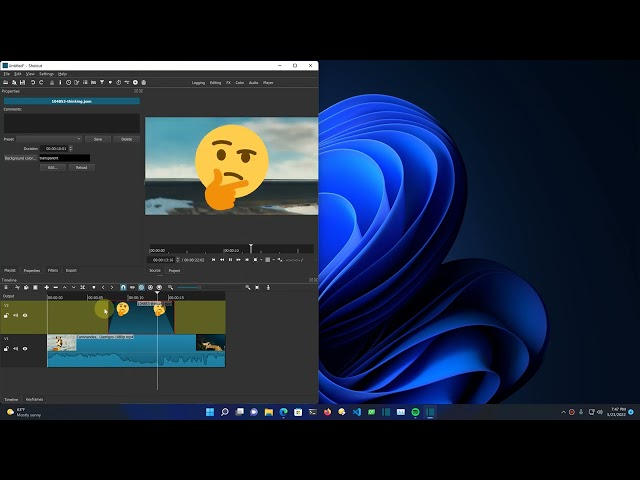The image size is (640, 480).
Task: Click inside the Comments text box
Action: coord(72,123)
